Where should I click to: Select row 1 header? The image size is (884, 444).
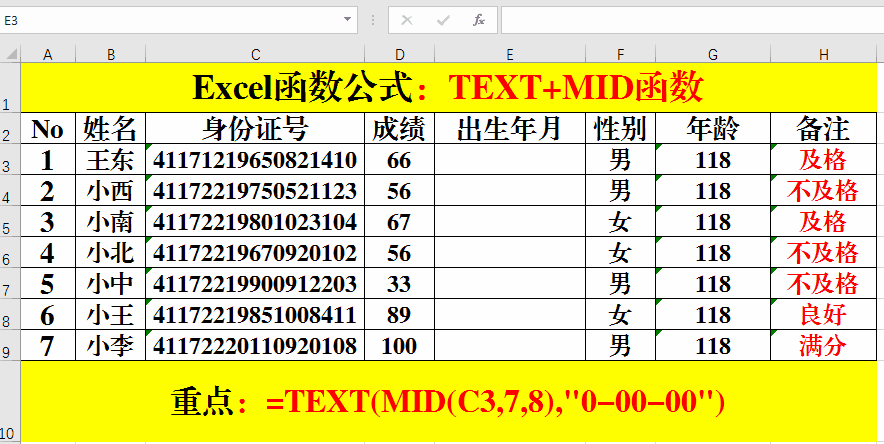coord(10,87)
